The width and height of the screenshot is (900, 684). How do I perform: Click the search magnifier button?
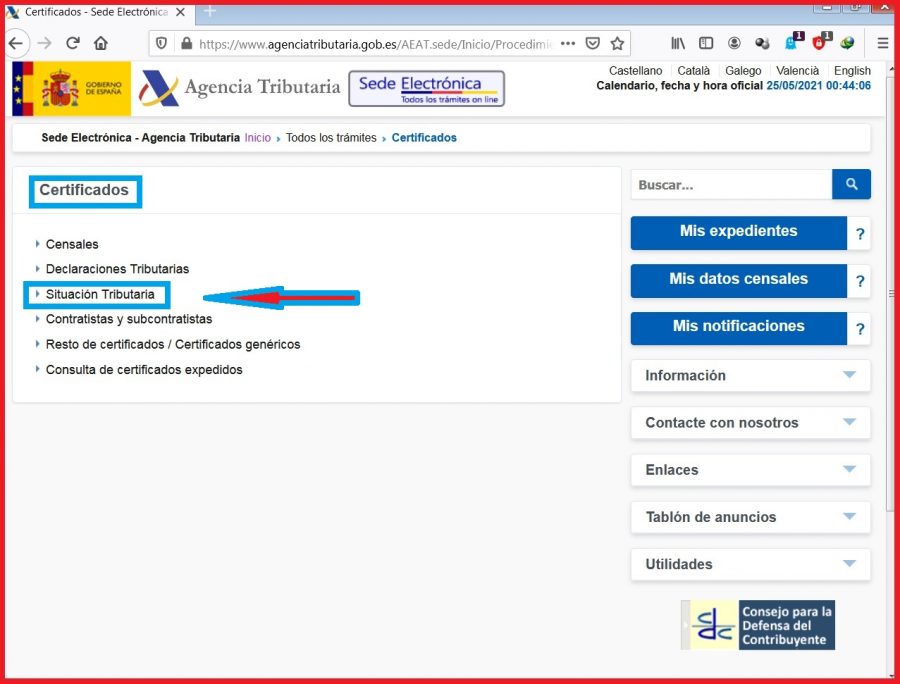pos(851,184)
